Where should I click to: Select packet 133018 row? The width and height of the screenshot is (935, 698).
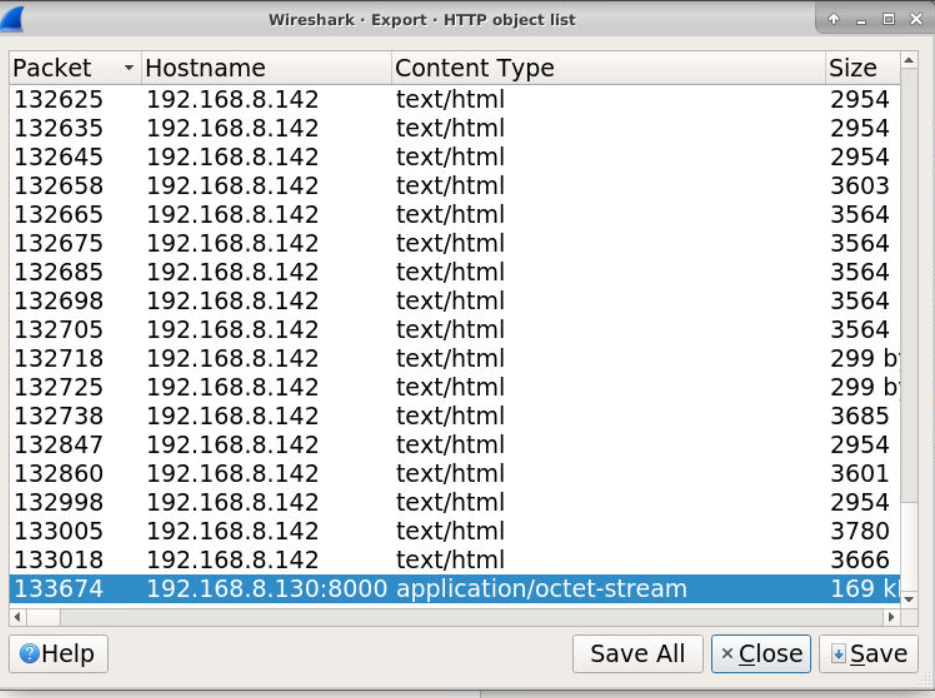click(x=454, y=560)
